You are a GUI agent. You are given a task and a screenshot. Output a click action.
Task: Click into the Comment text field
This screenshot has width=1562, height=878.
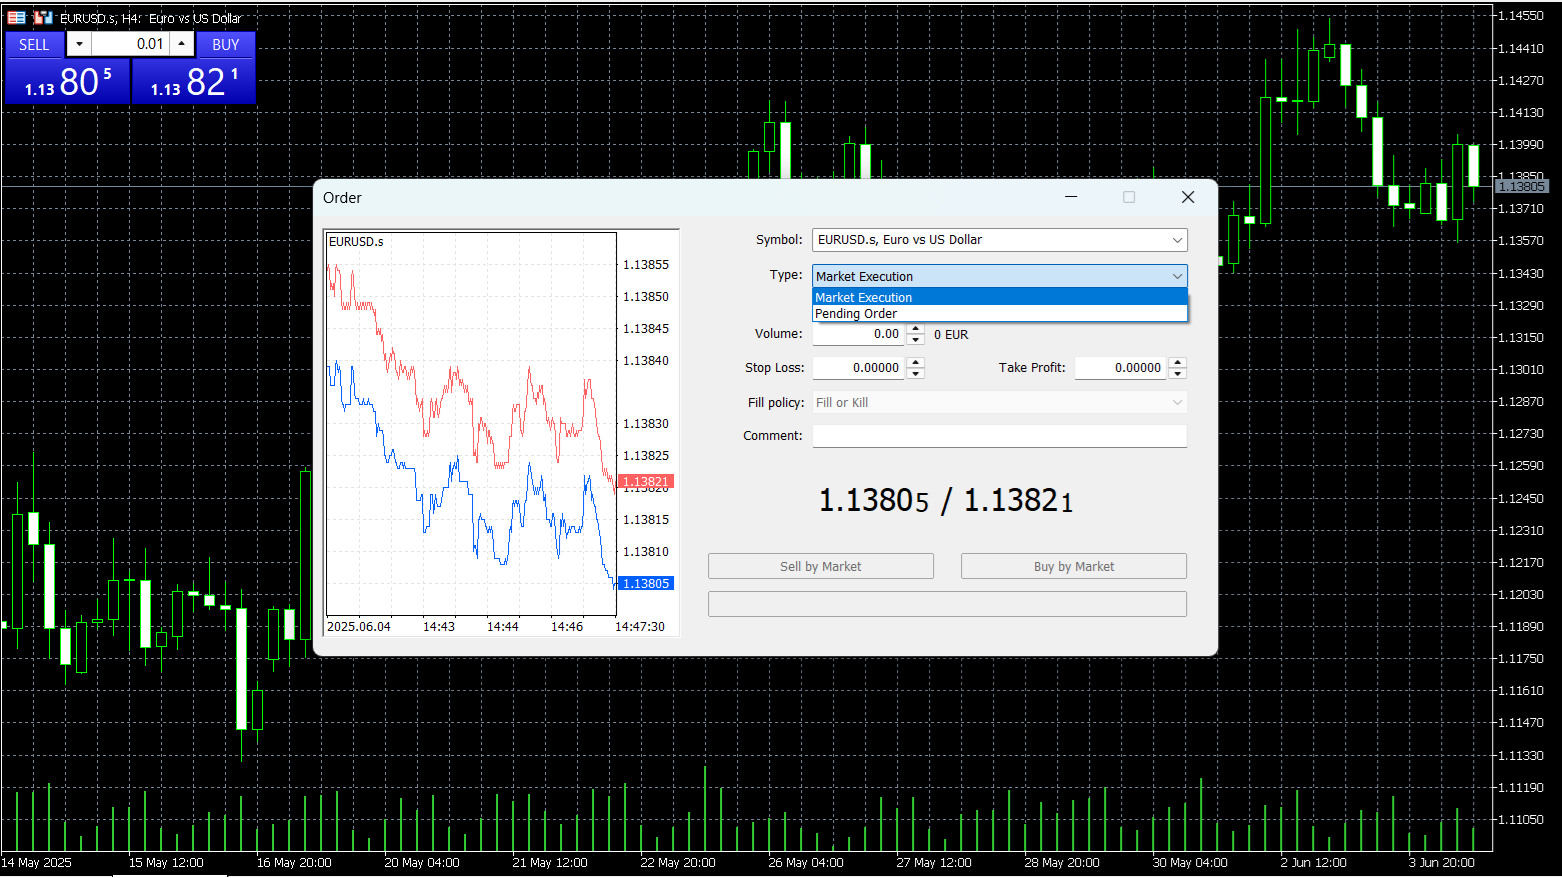click(x=1000, y=436)
